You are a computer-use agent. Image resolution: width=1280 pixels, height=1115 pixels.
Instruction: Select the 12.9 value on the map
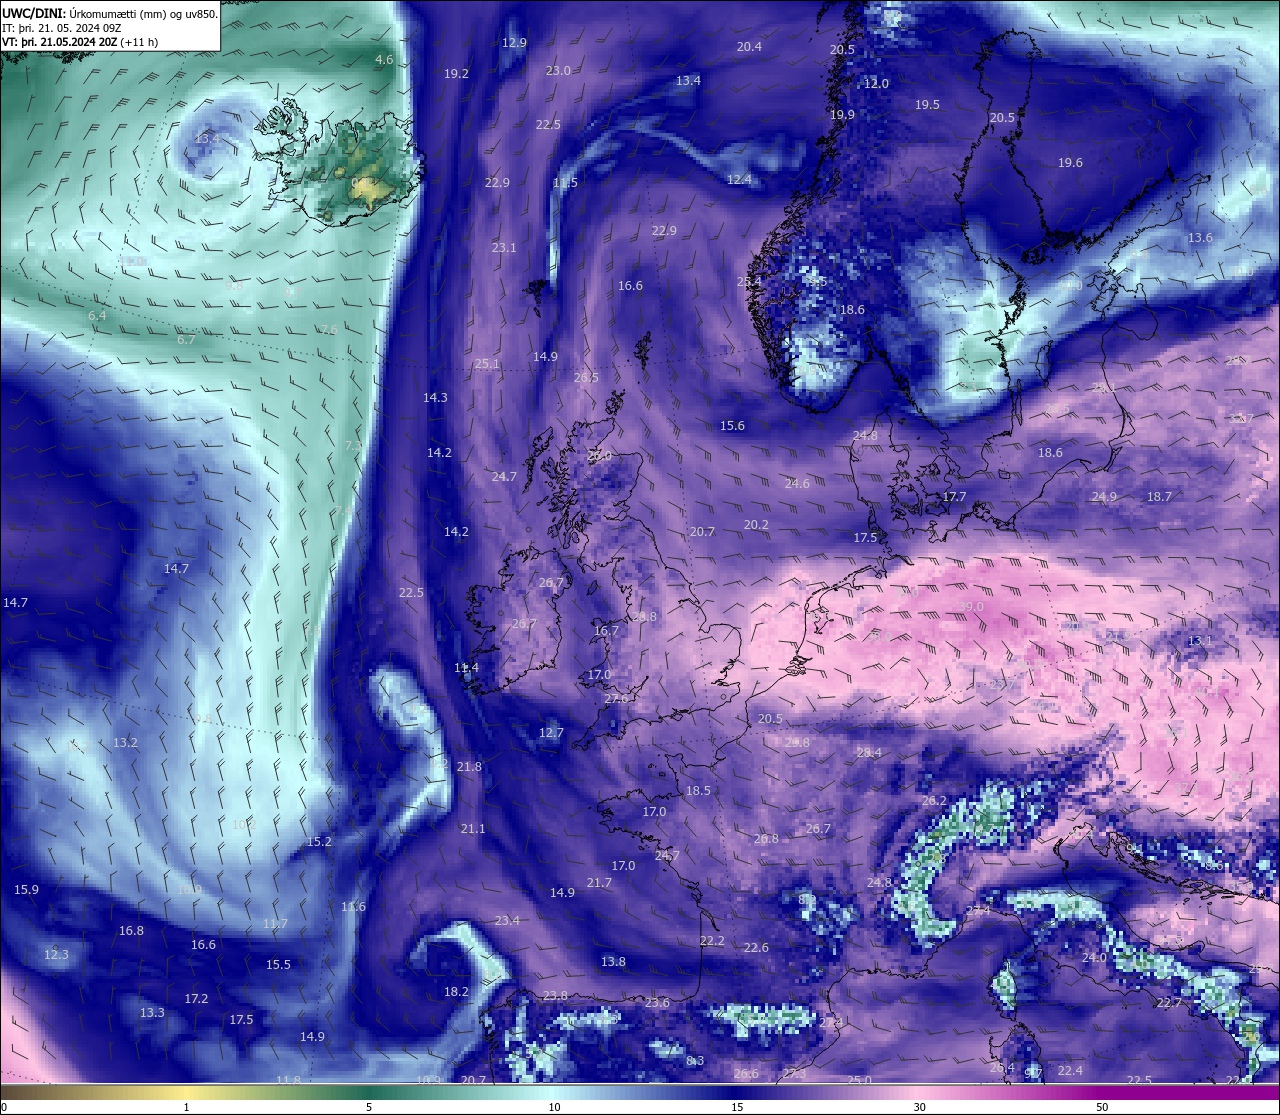[514, 43]
